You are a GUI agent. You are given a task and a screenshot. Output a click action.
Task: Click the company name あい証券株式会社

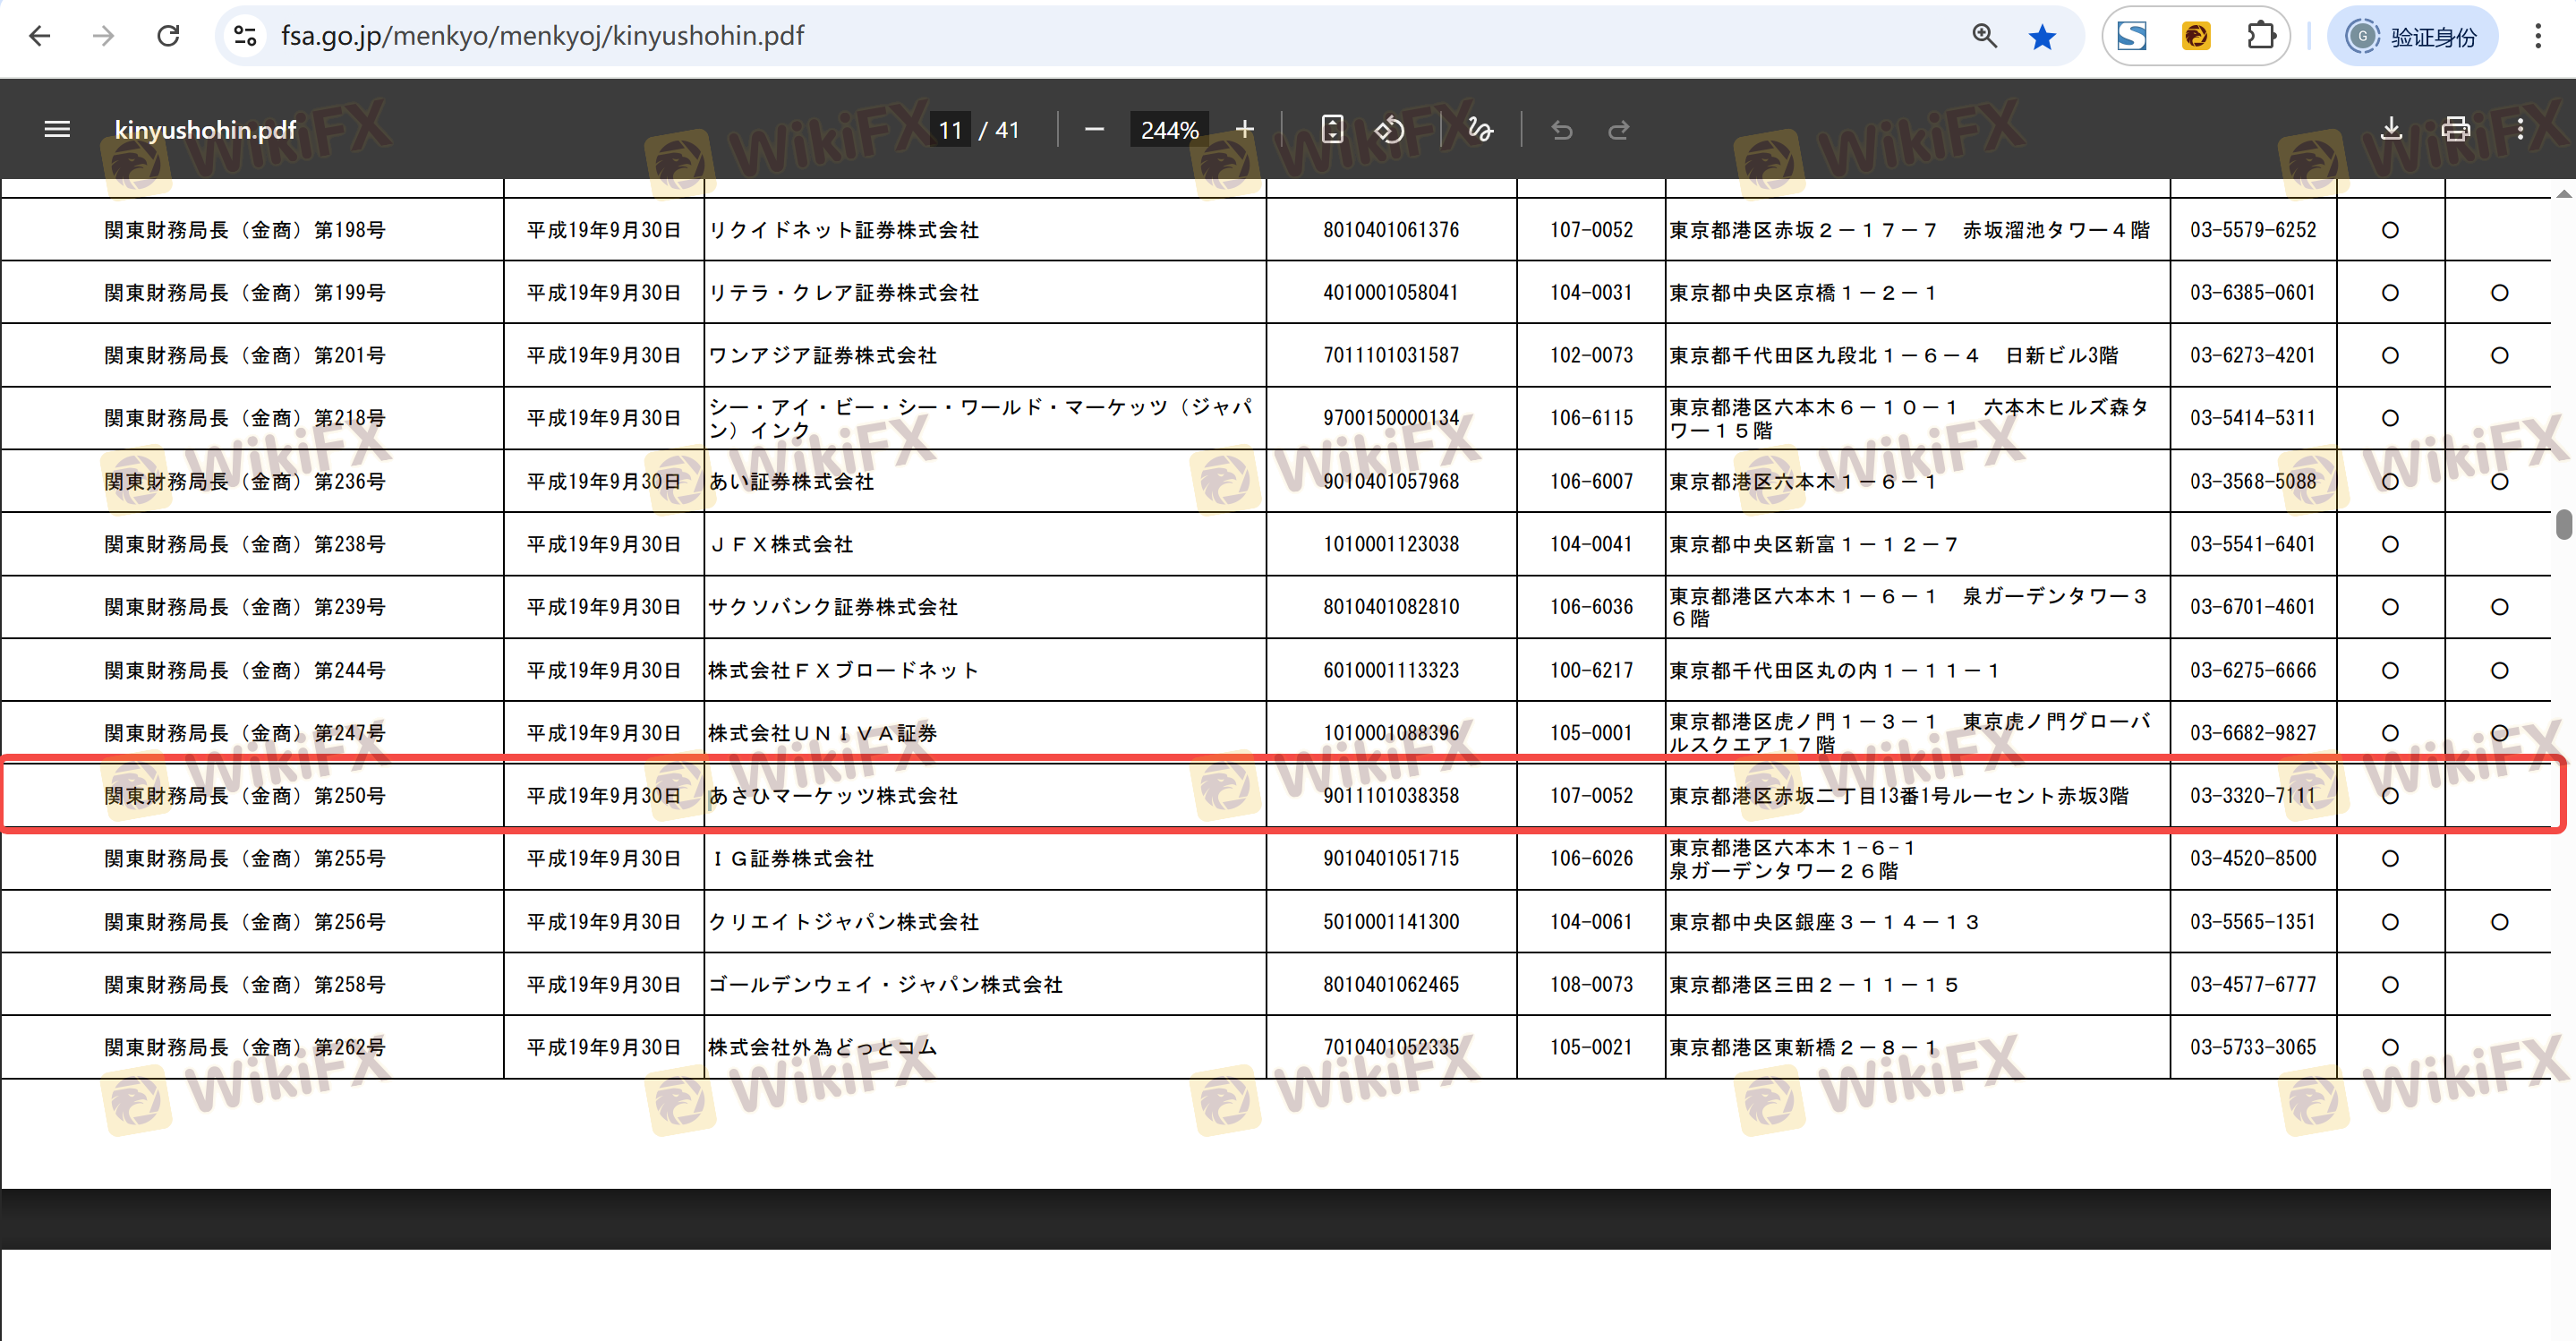click(x=791, y=482)
